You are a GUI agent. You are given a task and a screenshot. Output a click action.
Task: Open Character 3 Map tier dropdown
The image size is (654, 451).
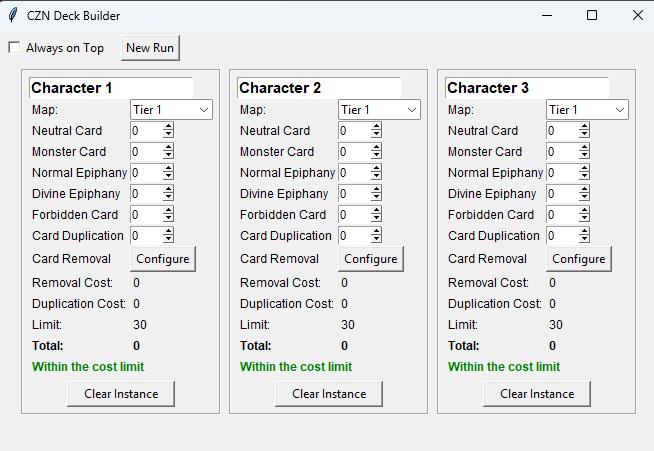(x=587, y=110)
